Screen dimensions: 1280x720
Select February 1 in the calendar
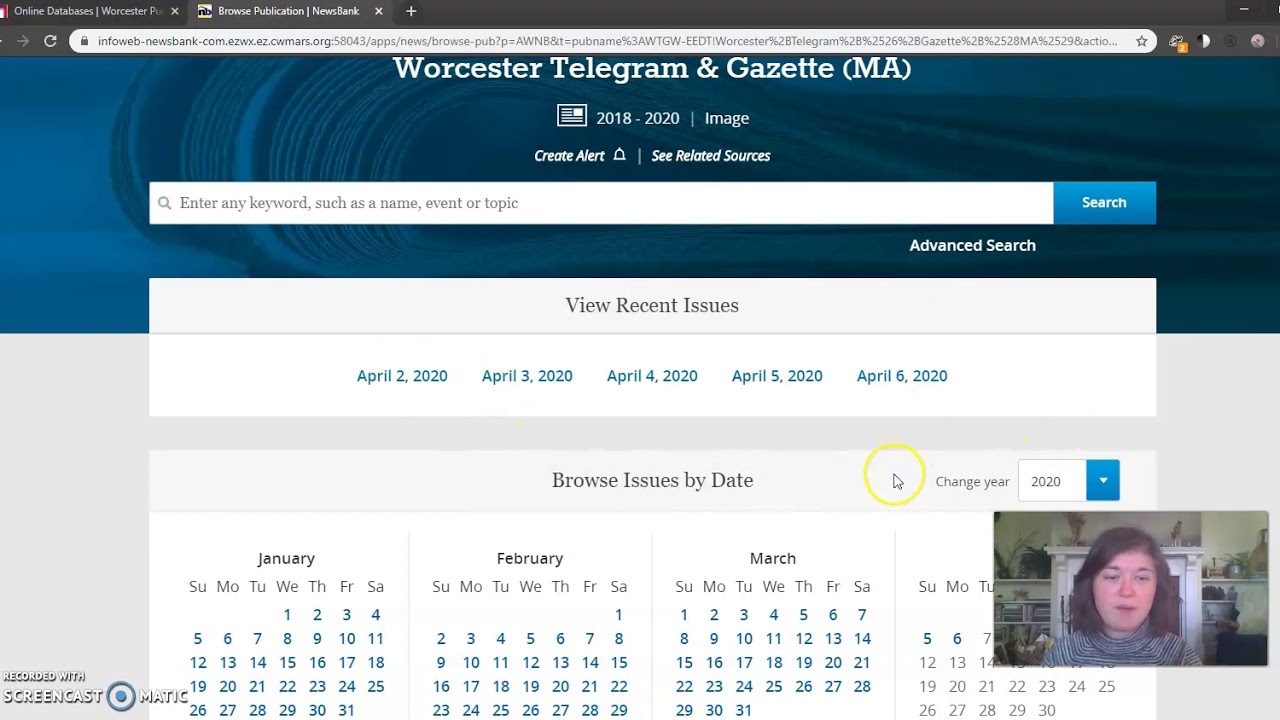click(x=619, y=615)
